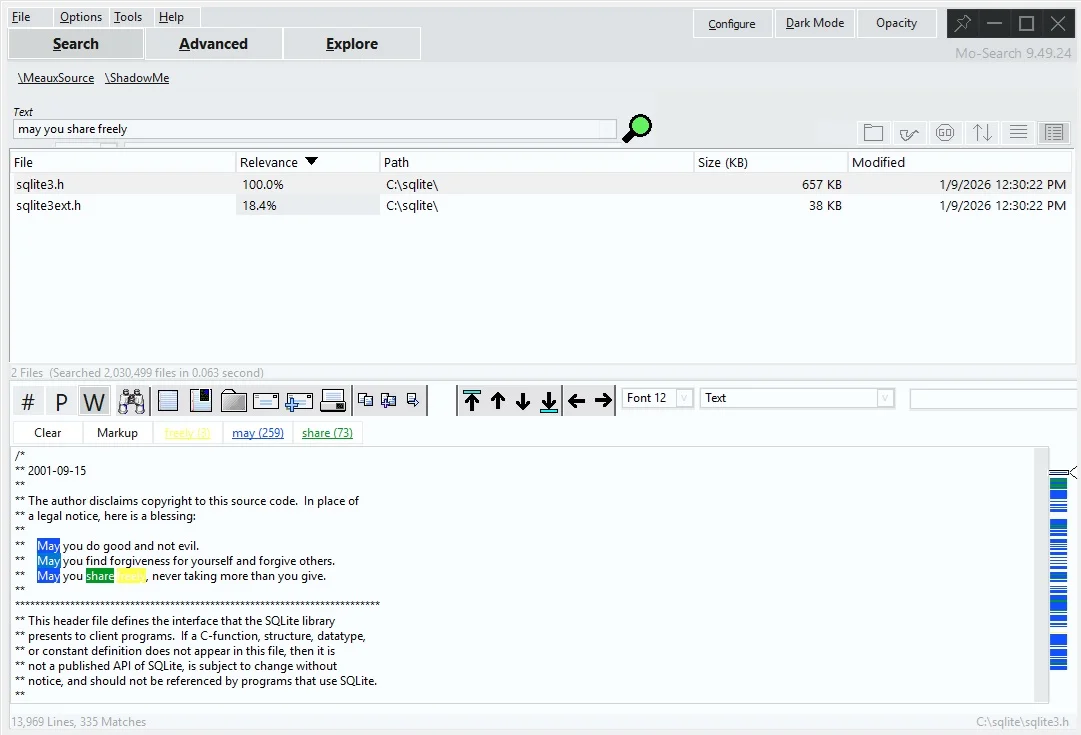1081x735 pixels.
Task: Switch to the Advanced tab
Action: (x=213, y=43)
